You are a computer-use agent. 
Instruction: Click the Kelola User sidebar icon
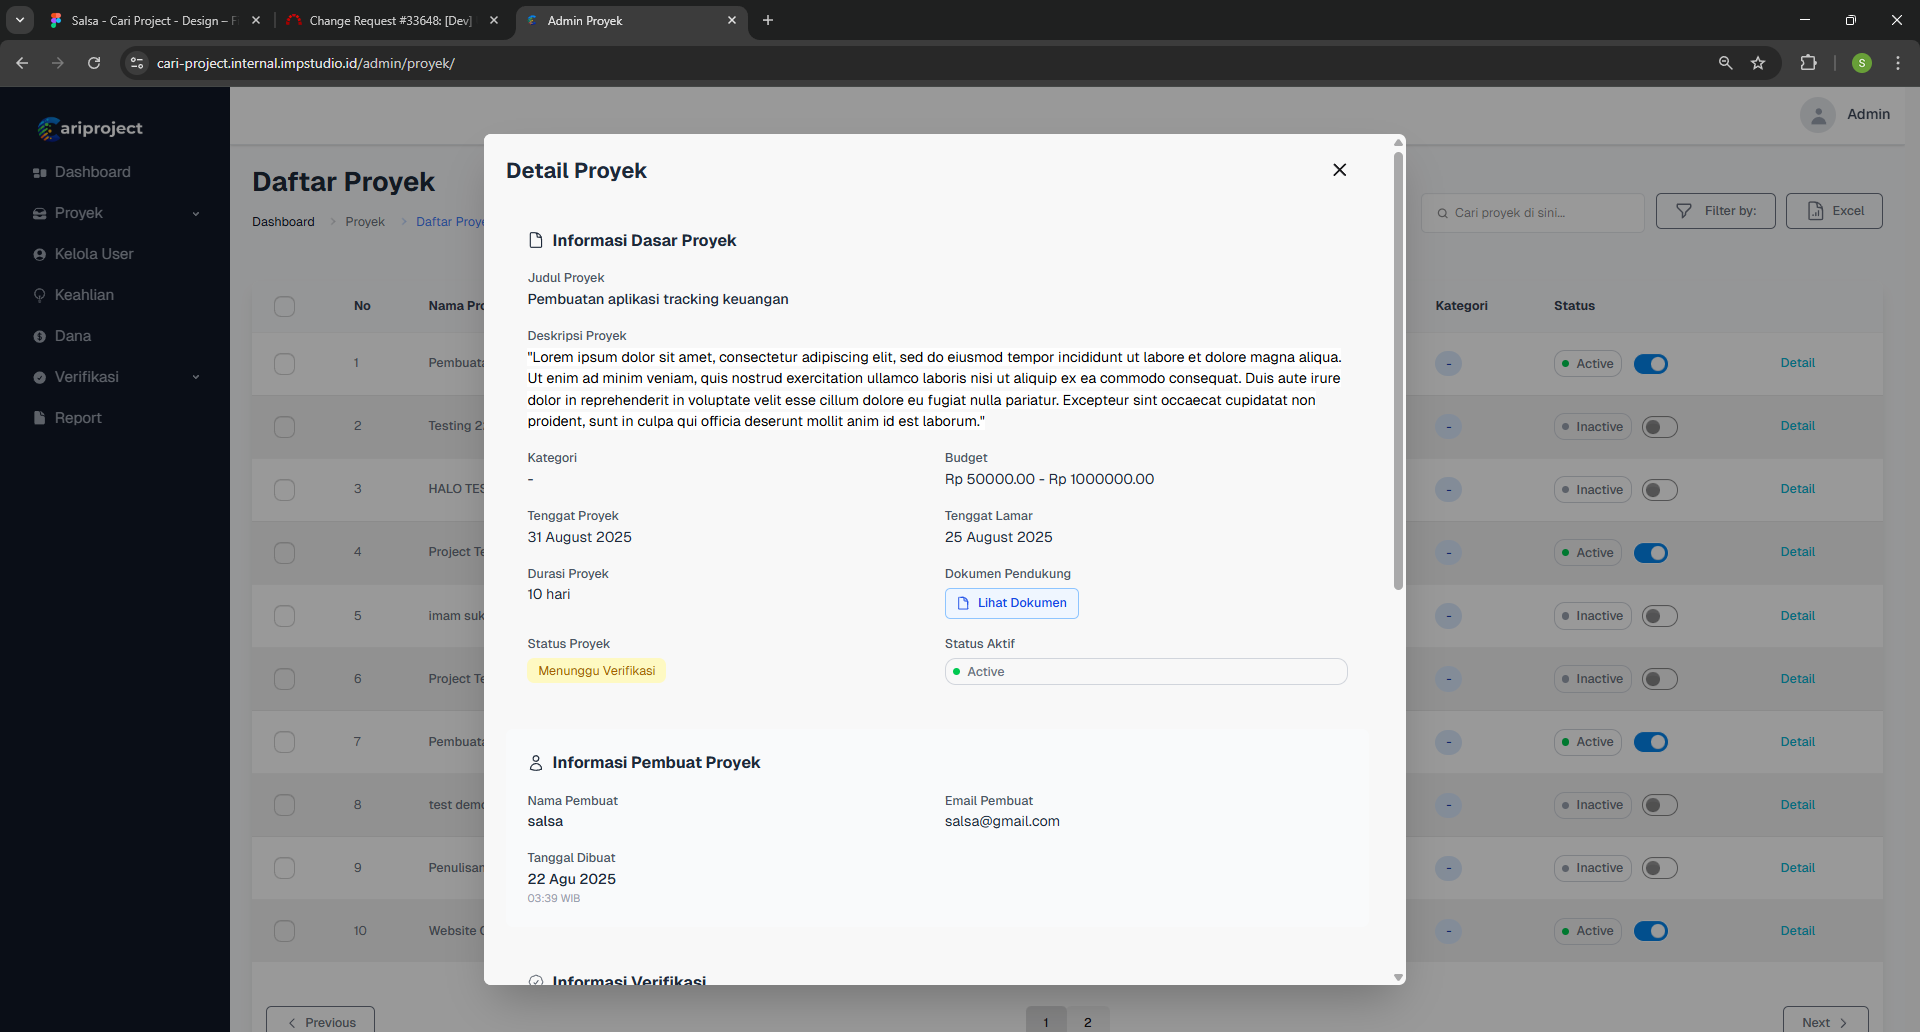coord(40,255)
